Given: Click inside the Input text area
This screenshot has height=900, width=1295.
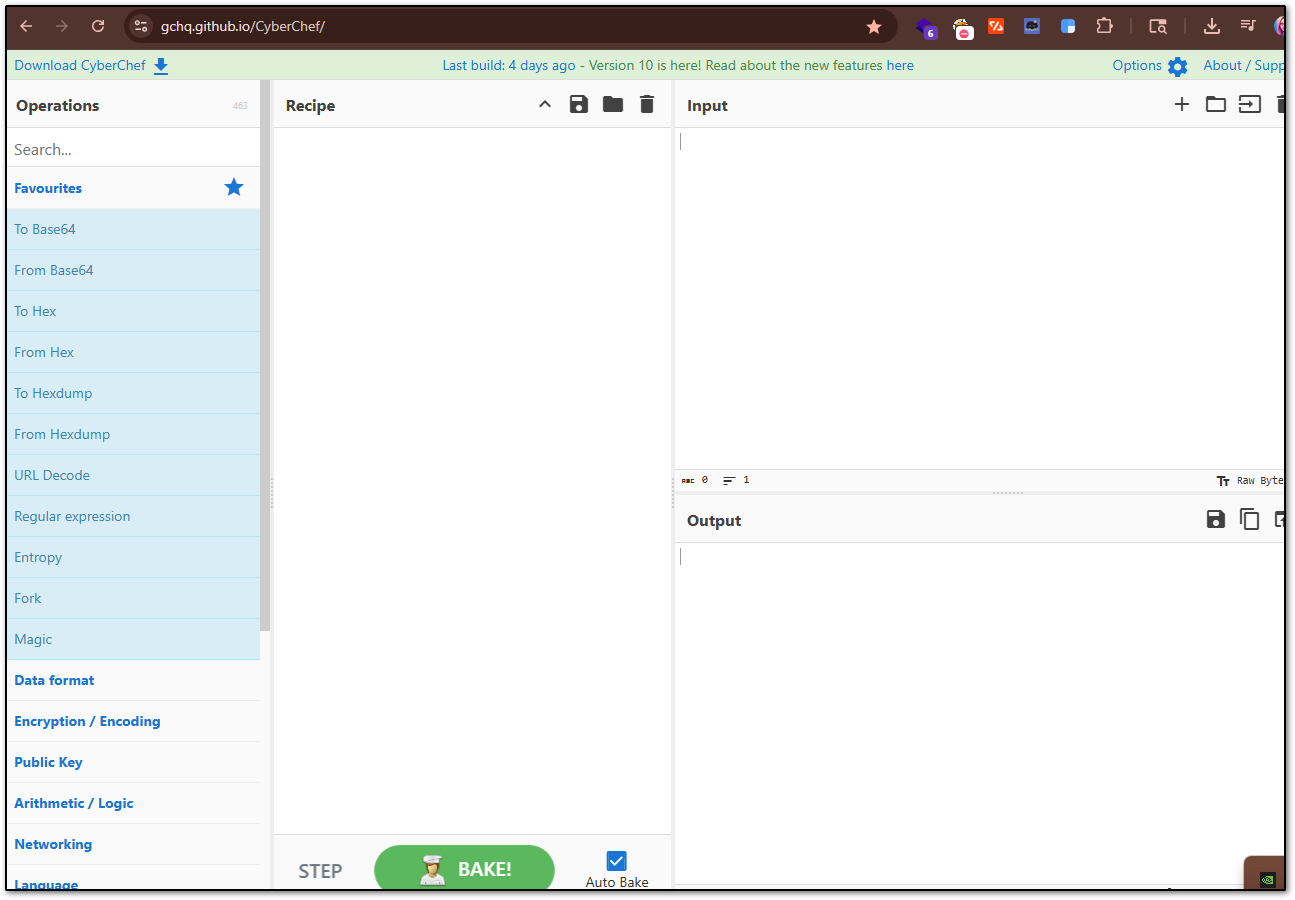Looking at the screenshot, I should click(x=979, y=298).
